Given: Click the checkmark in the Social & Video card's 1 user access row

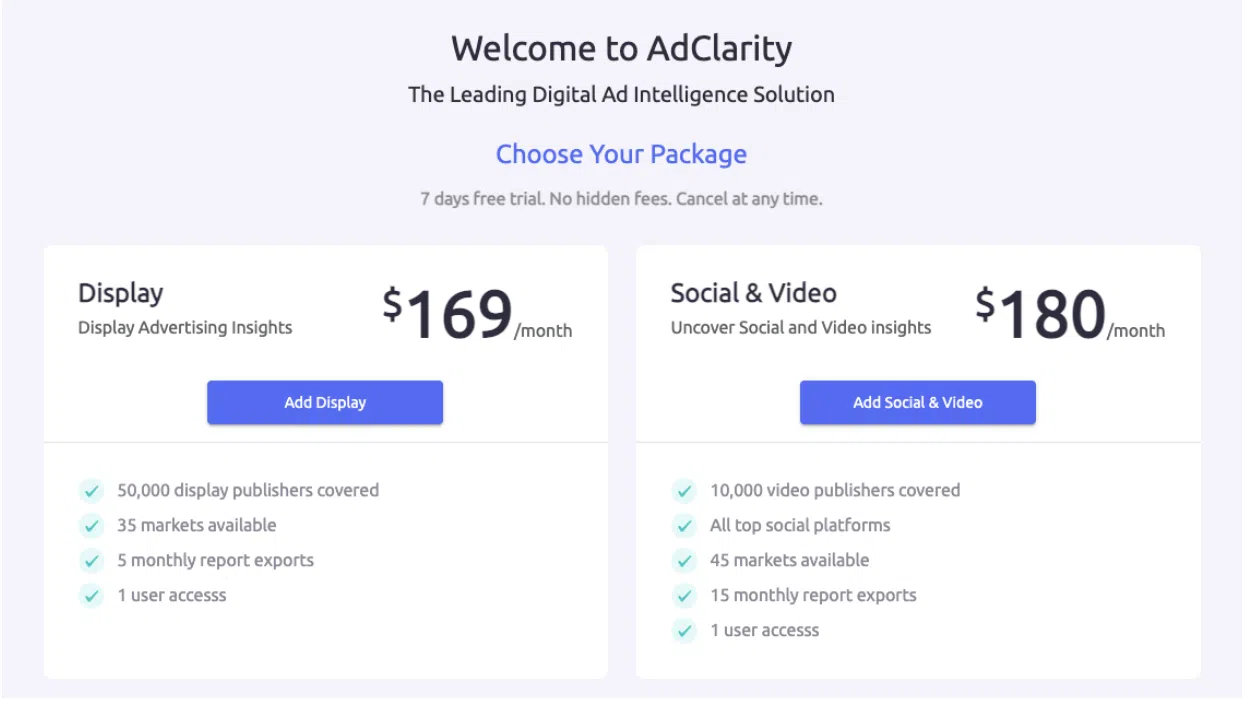Looking at the screenshot, I should [x=684, y=631].
